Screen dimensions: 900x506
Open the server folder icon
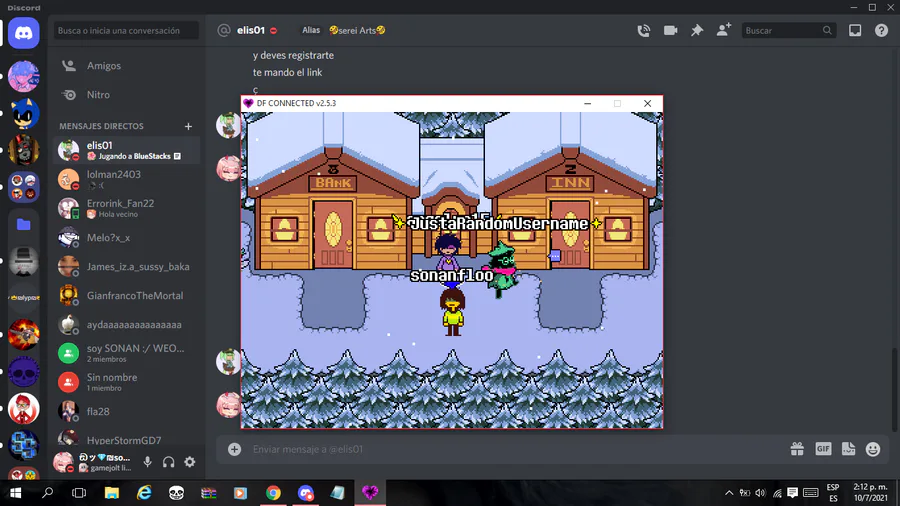[x=24, y=224]
